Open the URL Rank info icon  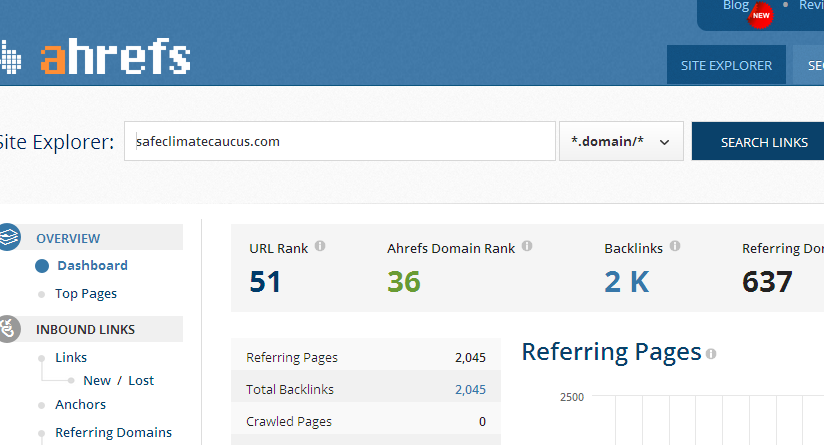(x=320, y=246)
